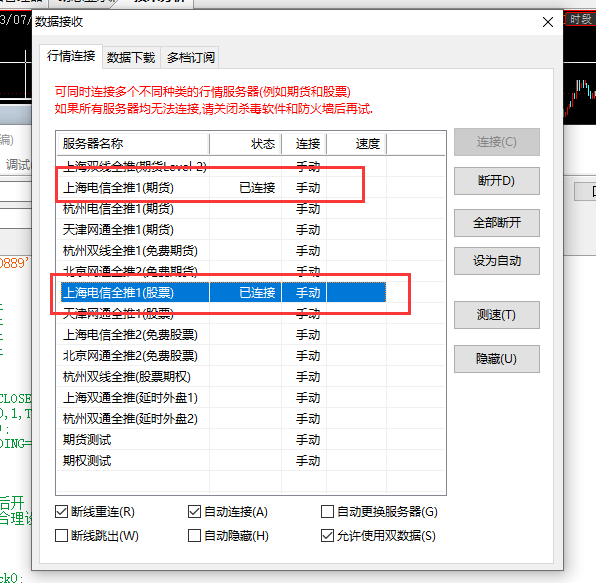This screenshot has height=583, width=596.
Task: Open the 数据下载 tab
Action: pos(131,58)
